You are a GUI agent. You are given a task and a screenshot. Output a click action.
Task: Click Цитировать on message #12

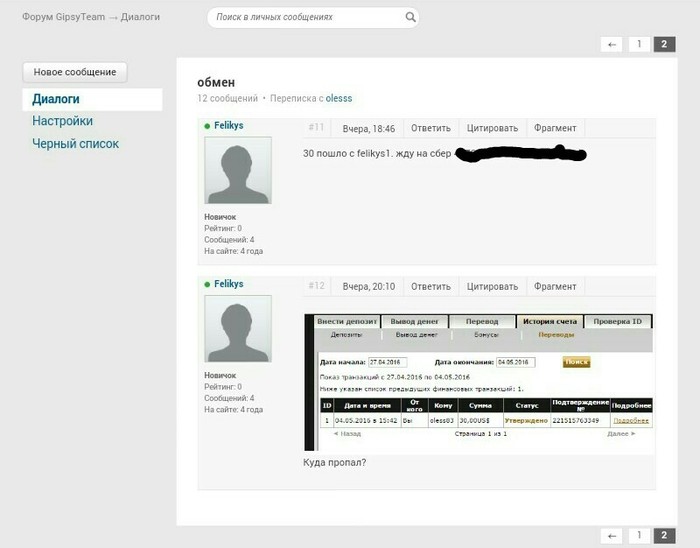(492, 286)
